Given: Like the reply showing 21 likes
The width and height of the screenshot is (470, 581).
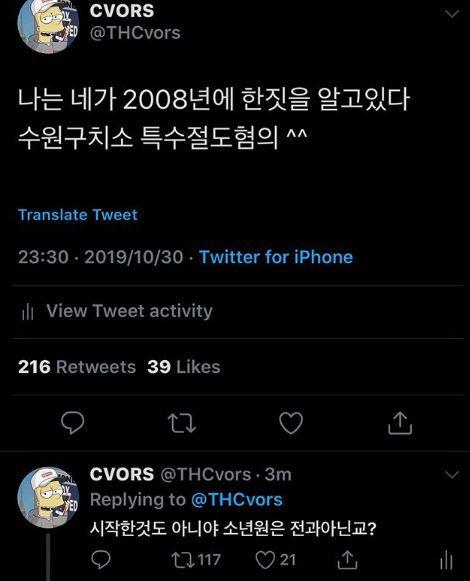Looking at the screenshot, I should pos(276,560).
